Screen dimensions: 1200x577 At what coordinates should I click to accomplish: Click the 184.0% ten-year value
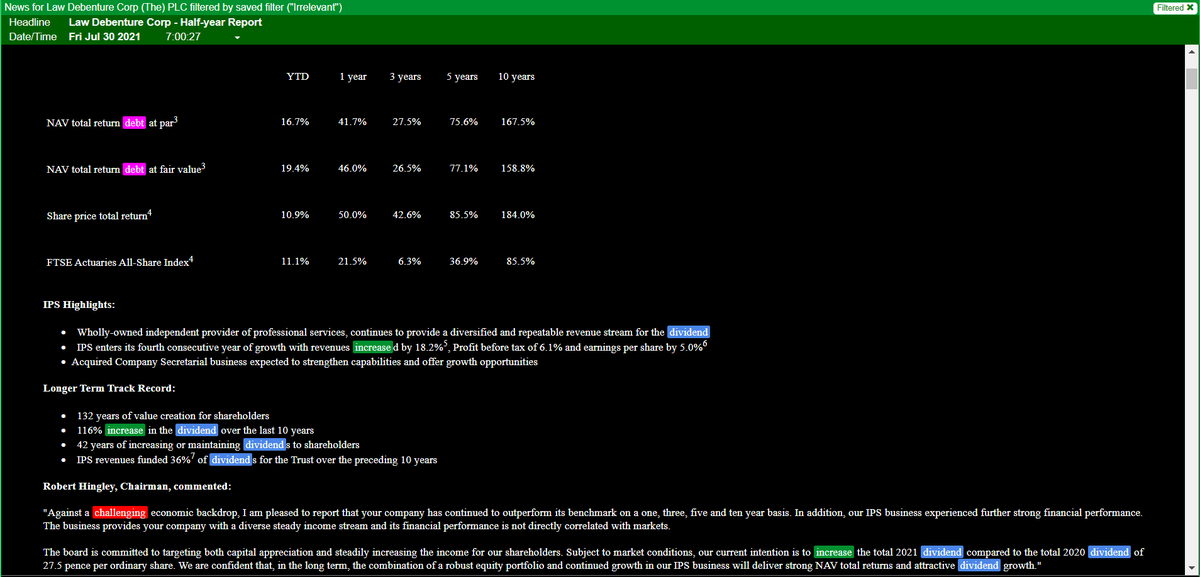pos(518,215)
